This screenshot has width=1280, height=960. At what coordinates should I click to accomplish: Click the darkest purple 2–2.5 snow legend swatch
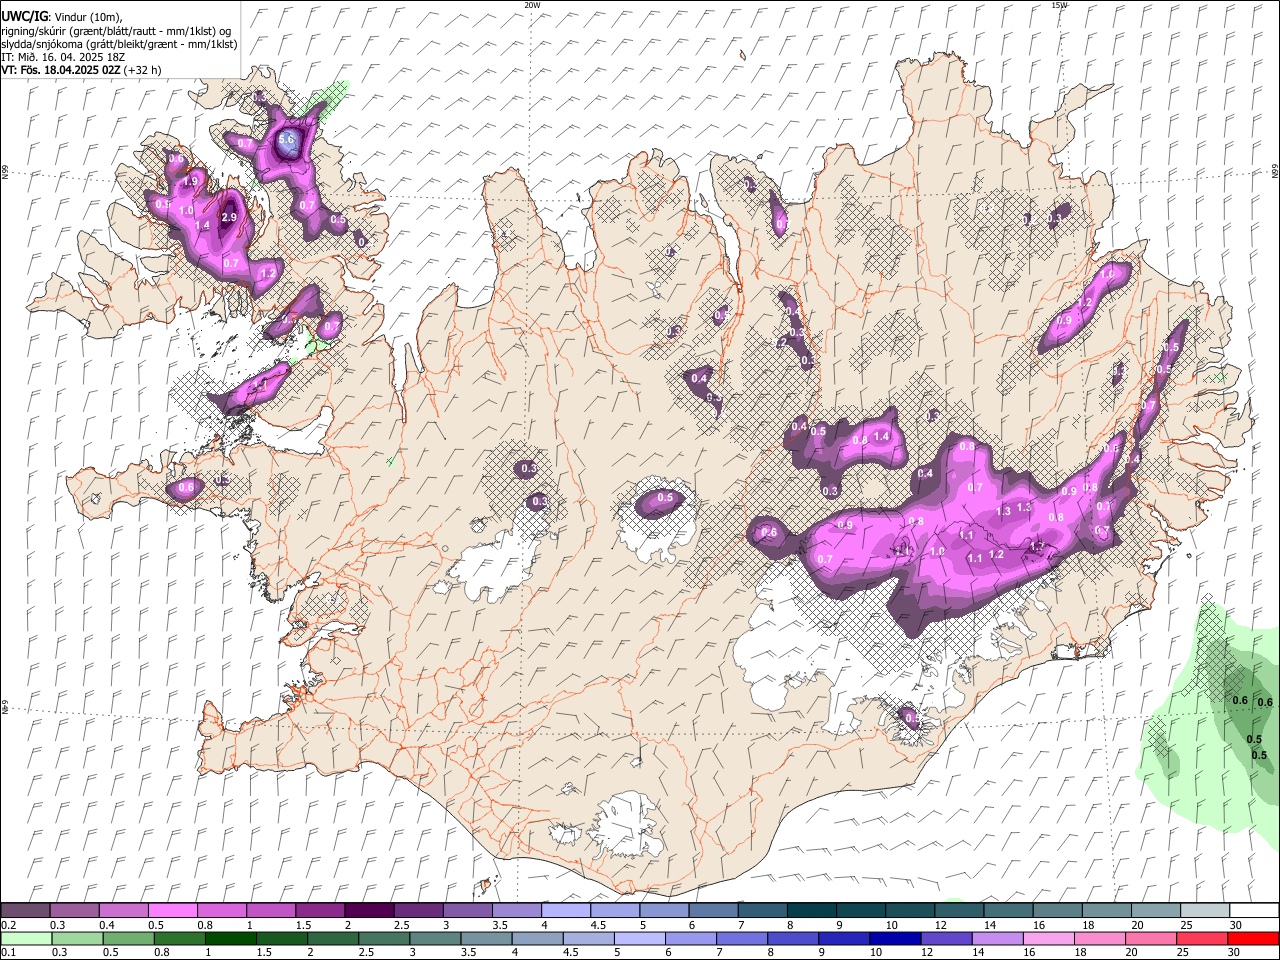(369, 910)
